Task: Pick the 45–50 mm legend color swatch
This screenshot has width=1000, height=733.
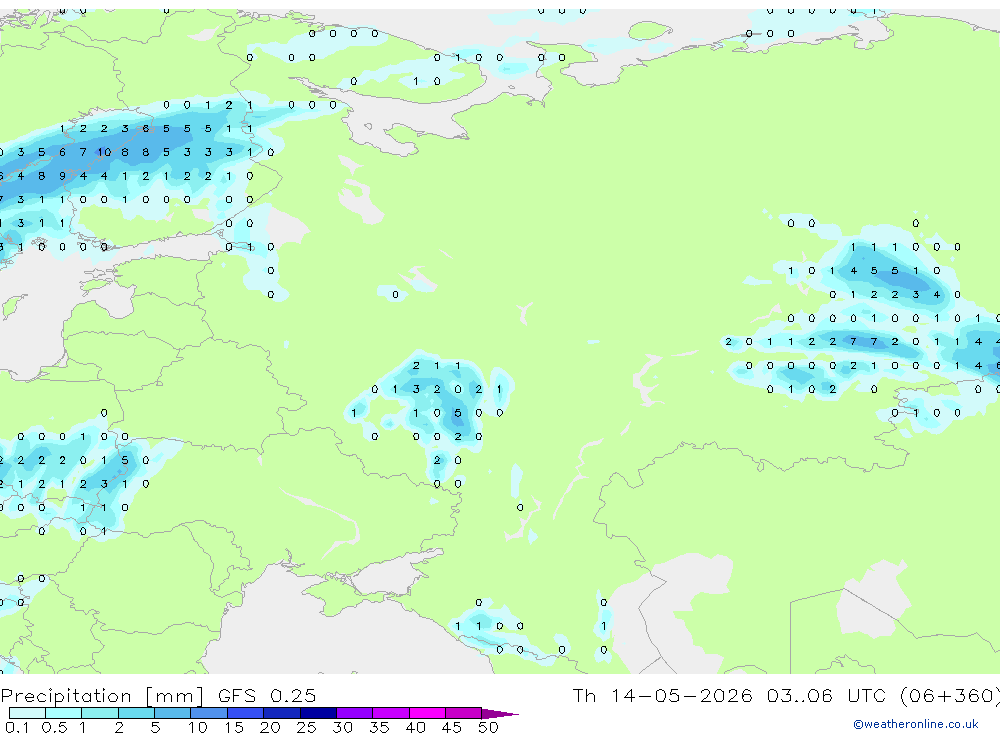Action: [x=464, y=713]
